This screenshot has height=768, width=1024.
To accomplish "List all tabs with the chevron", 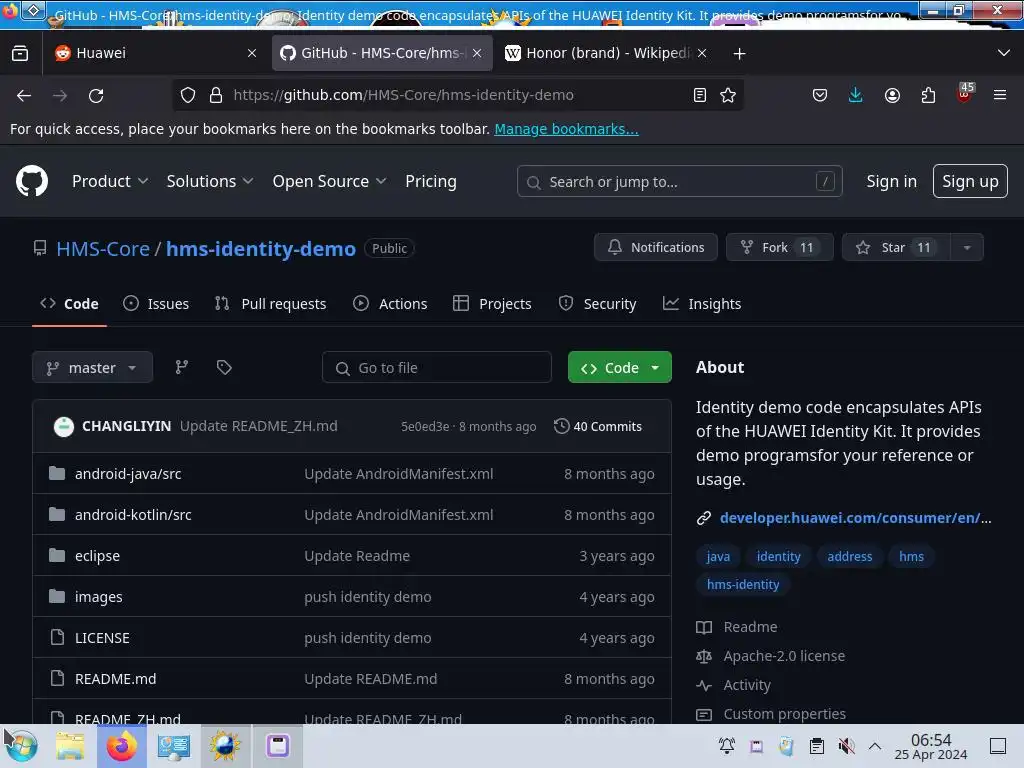I will 1004,53.
